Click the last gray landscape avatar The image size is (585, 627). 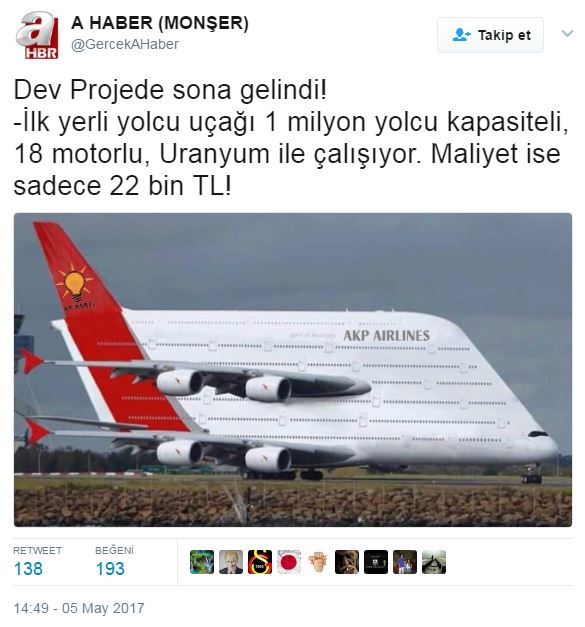[434, 562]
